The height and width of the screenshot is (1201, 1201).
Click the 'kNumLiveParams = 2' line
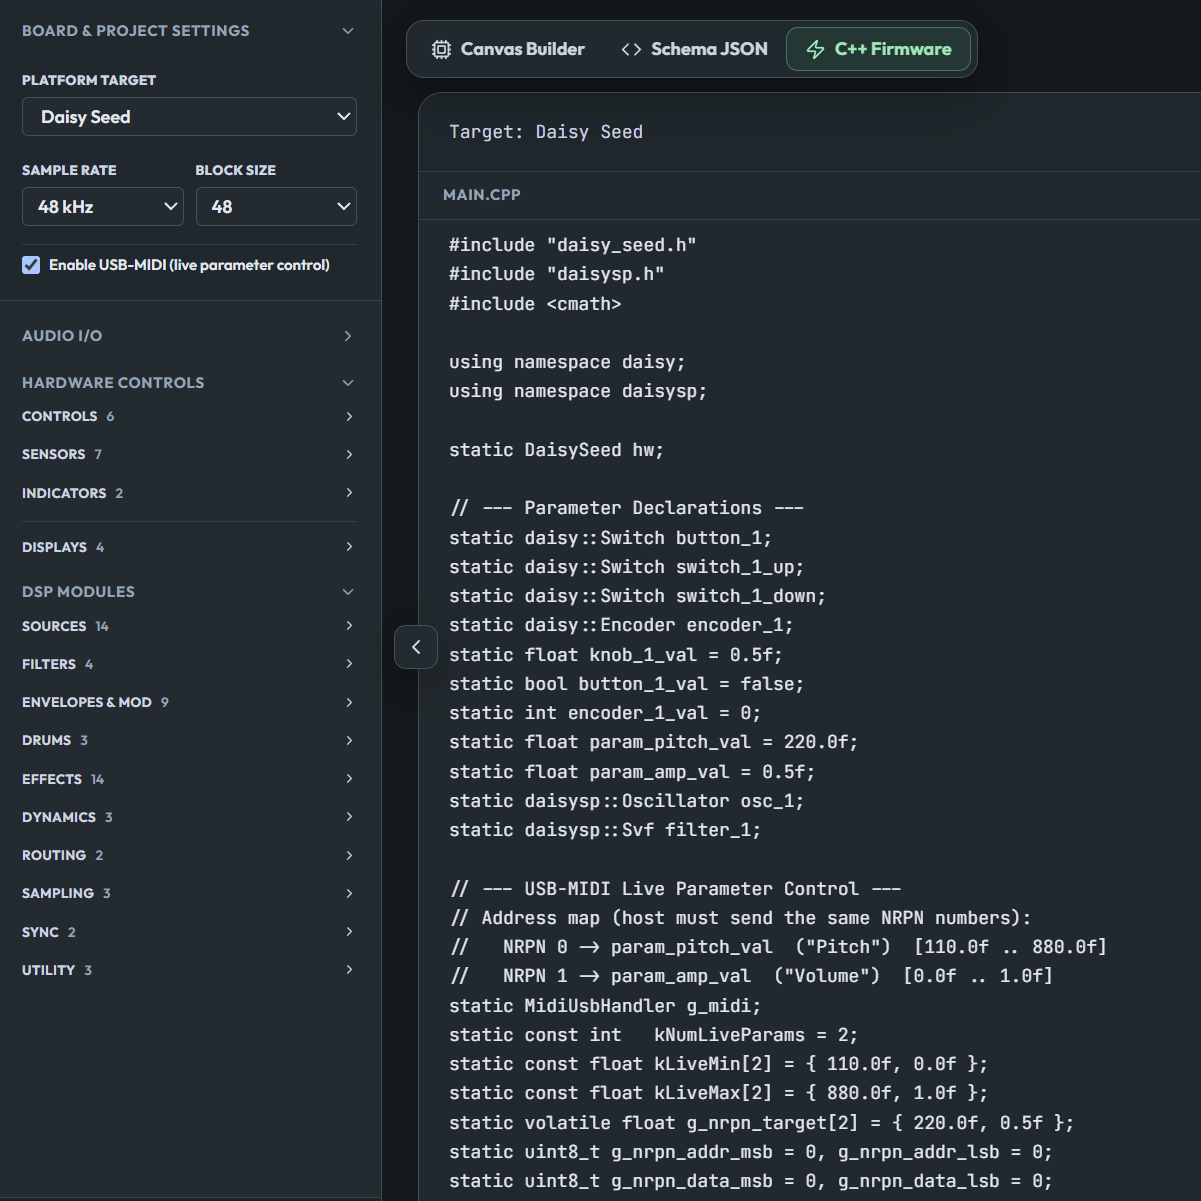(654, 1035)
